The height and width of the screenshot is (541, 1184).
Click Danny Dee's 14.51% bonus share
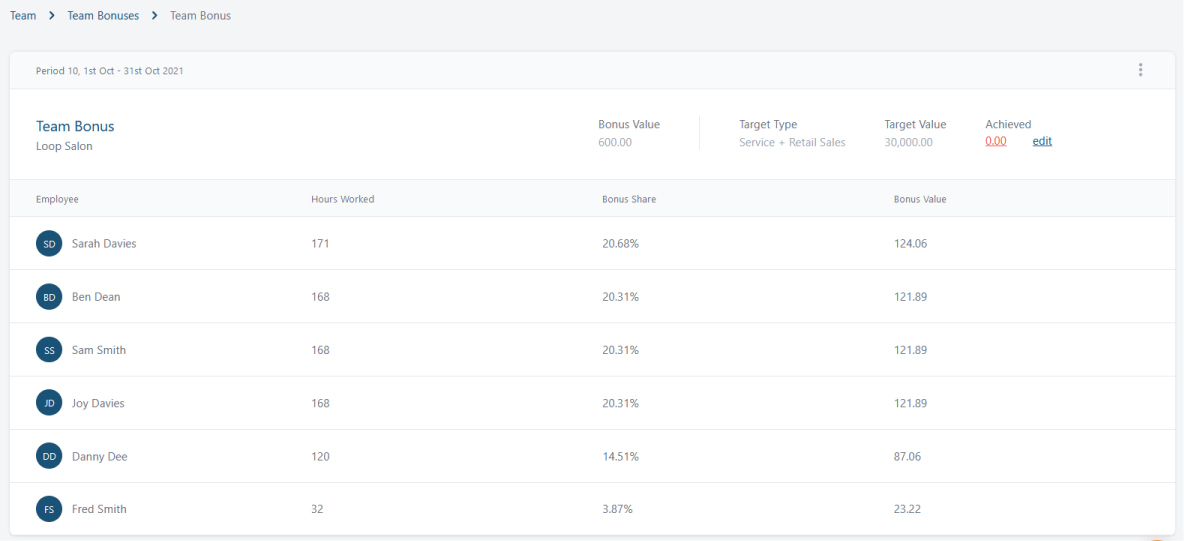[621, 456]
